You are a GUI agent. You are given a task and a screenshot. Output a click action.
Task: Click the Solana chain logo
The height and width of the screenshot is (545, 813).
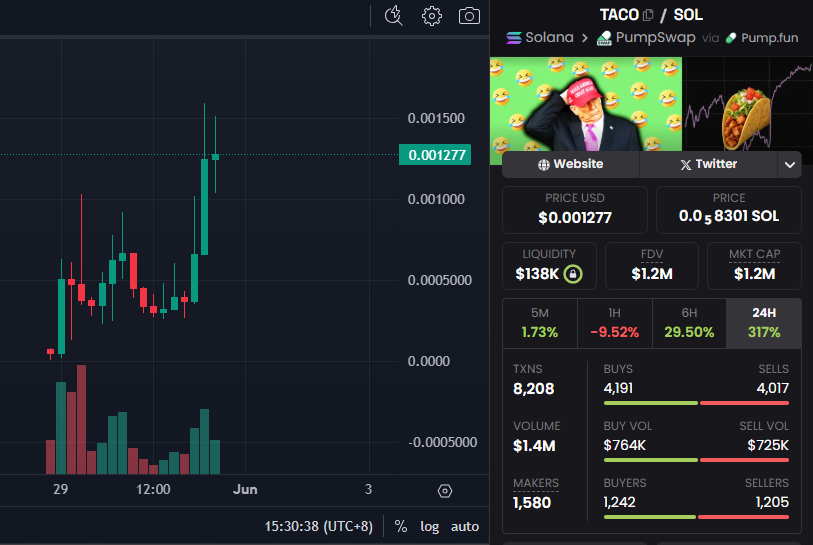tap(514, 38)
